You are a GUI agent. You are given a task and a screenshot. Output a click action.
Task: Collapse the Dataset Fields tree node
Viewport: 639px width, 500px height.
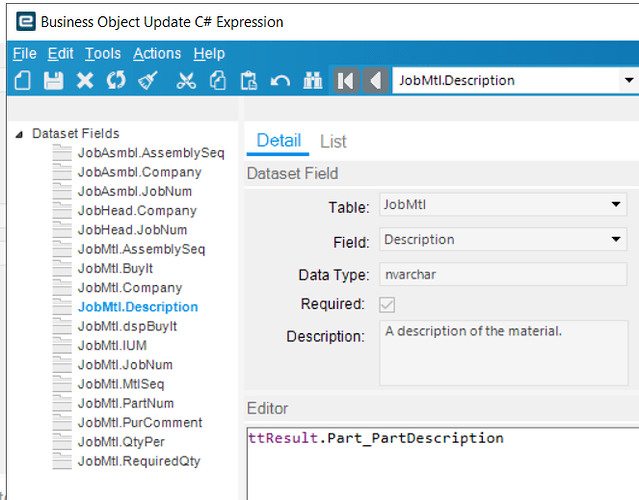[x=20, y=134]
